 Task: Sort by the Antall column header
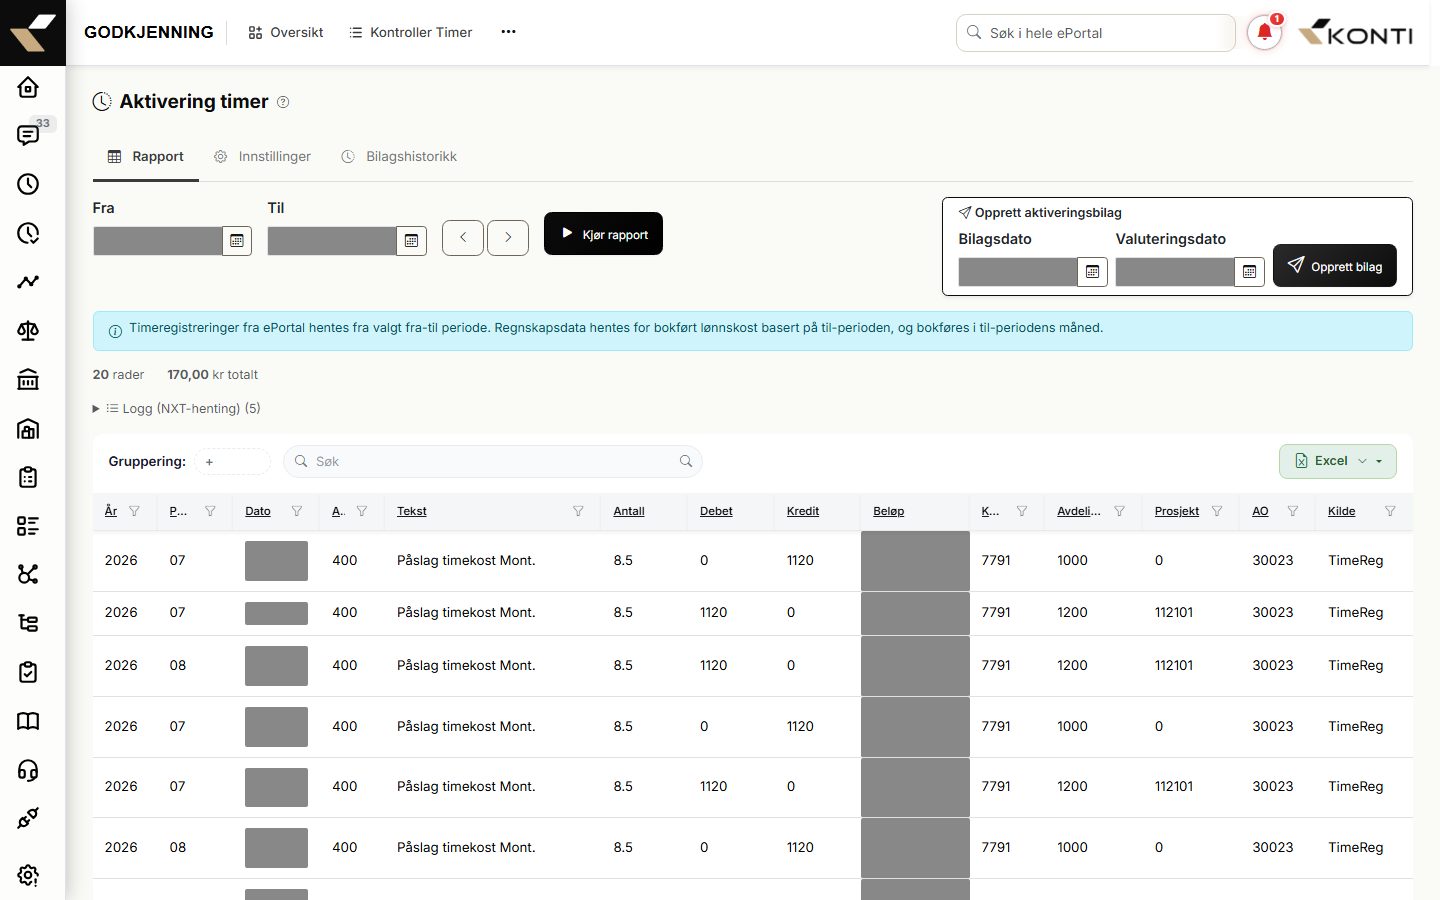tap(629, 511)
